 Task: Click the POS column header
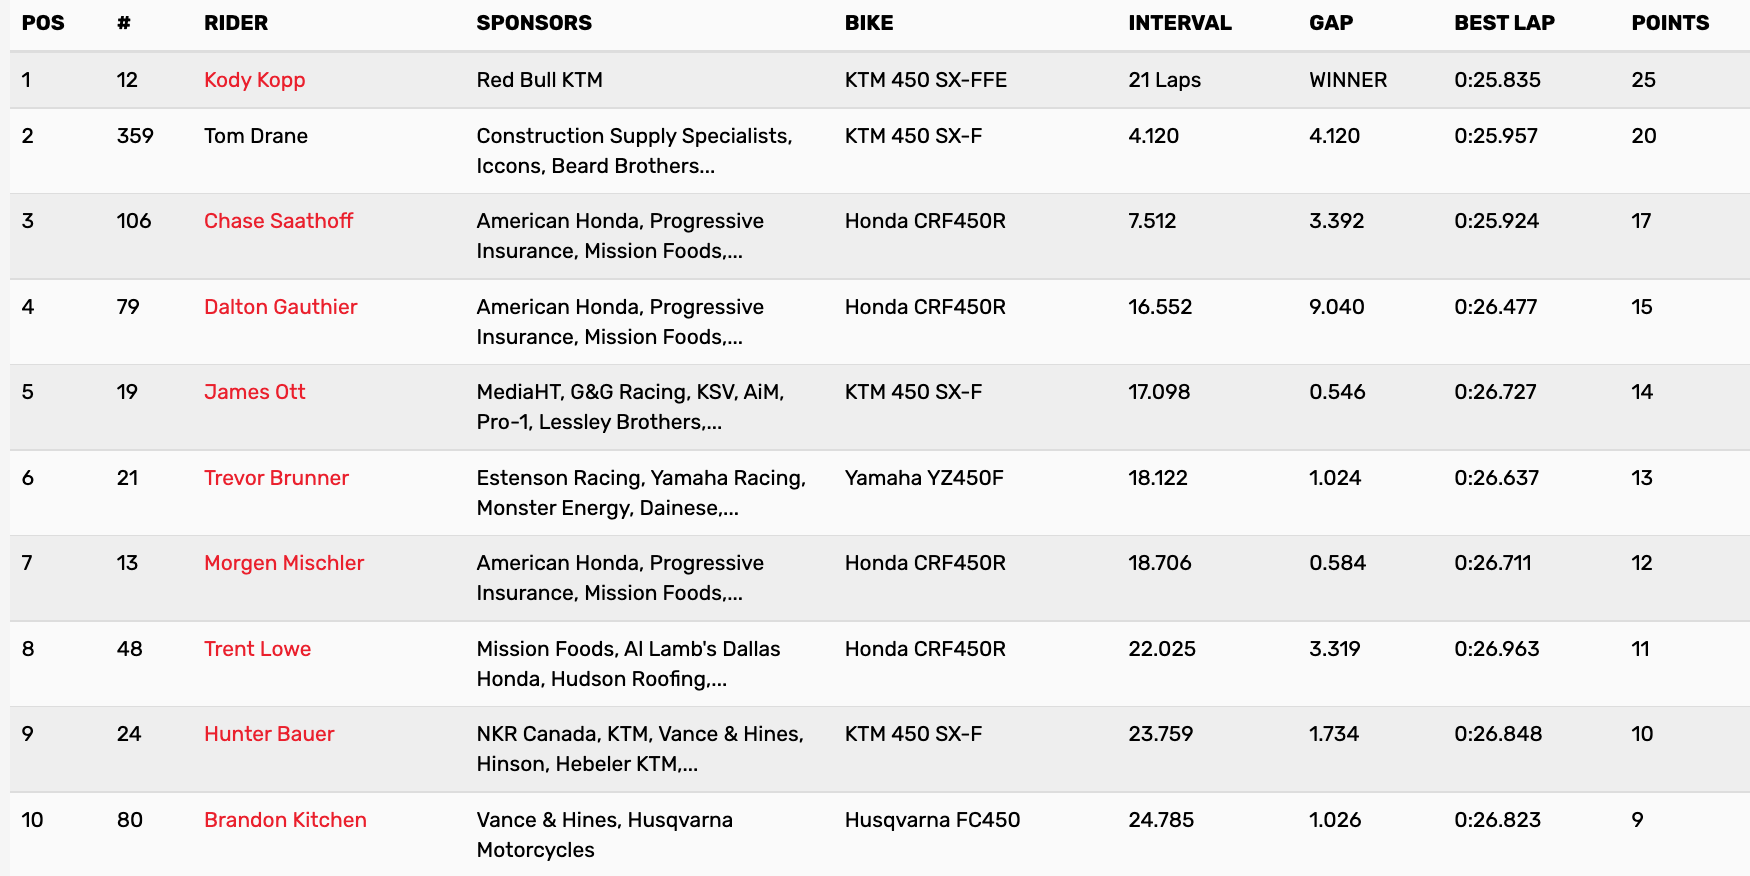click(43, 23)
